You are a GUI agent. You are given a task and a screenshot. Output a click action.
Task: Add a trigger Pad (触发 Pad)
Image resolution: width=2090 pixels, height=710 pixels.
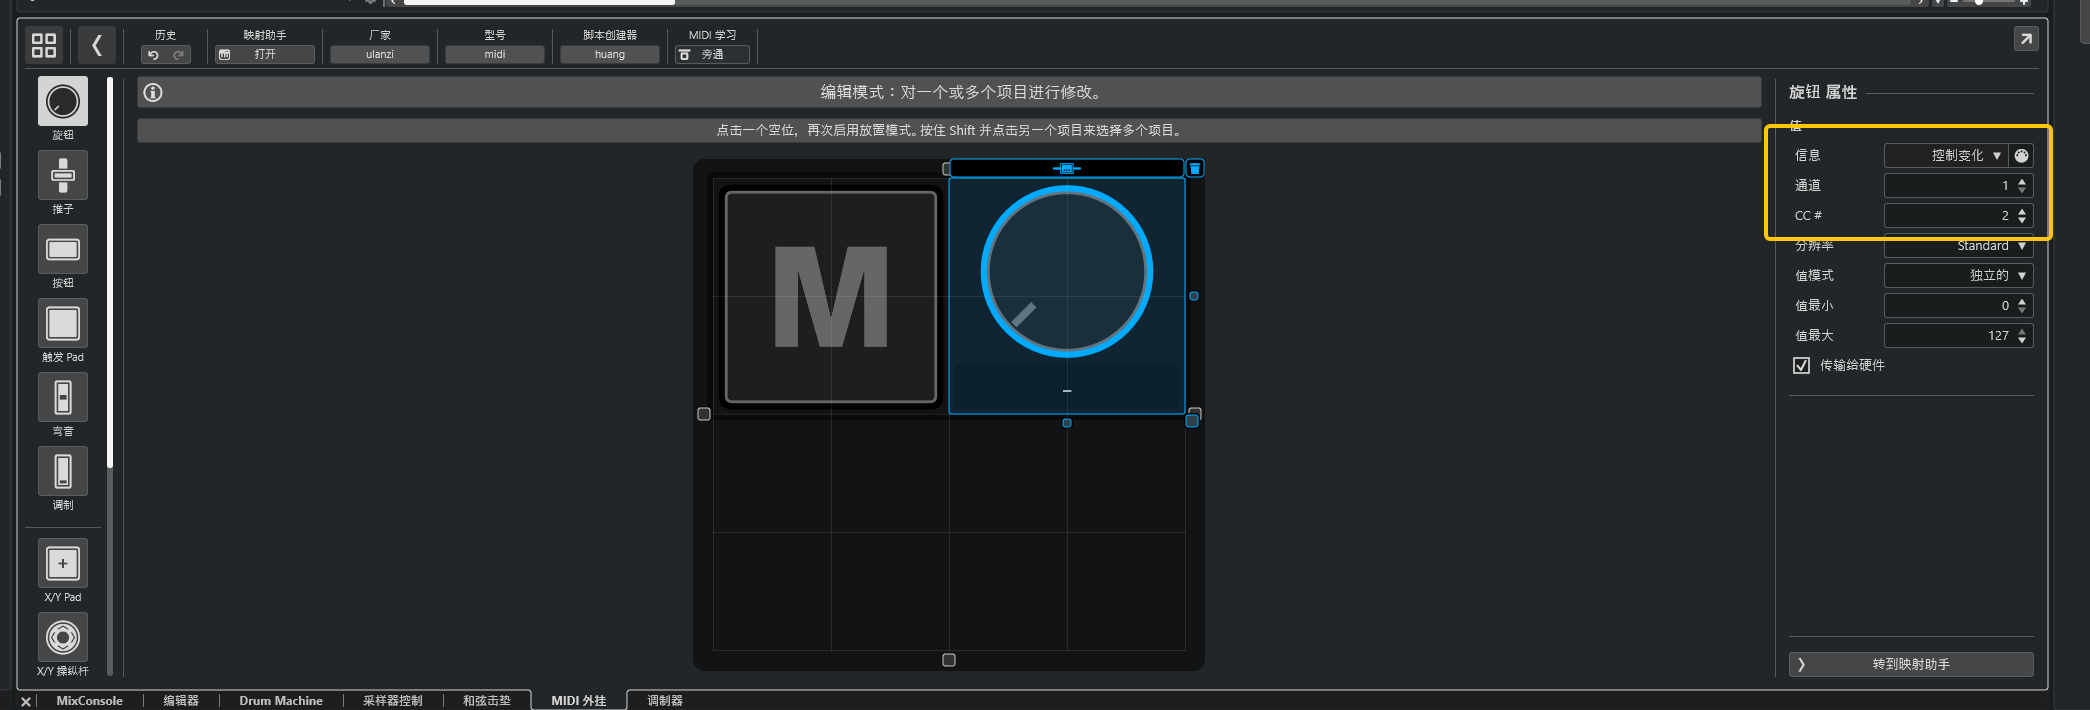point(63,324)
